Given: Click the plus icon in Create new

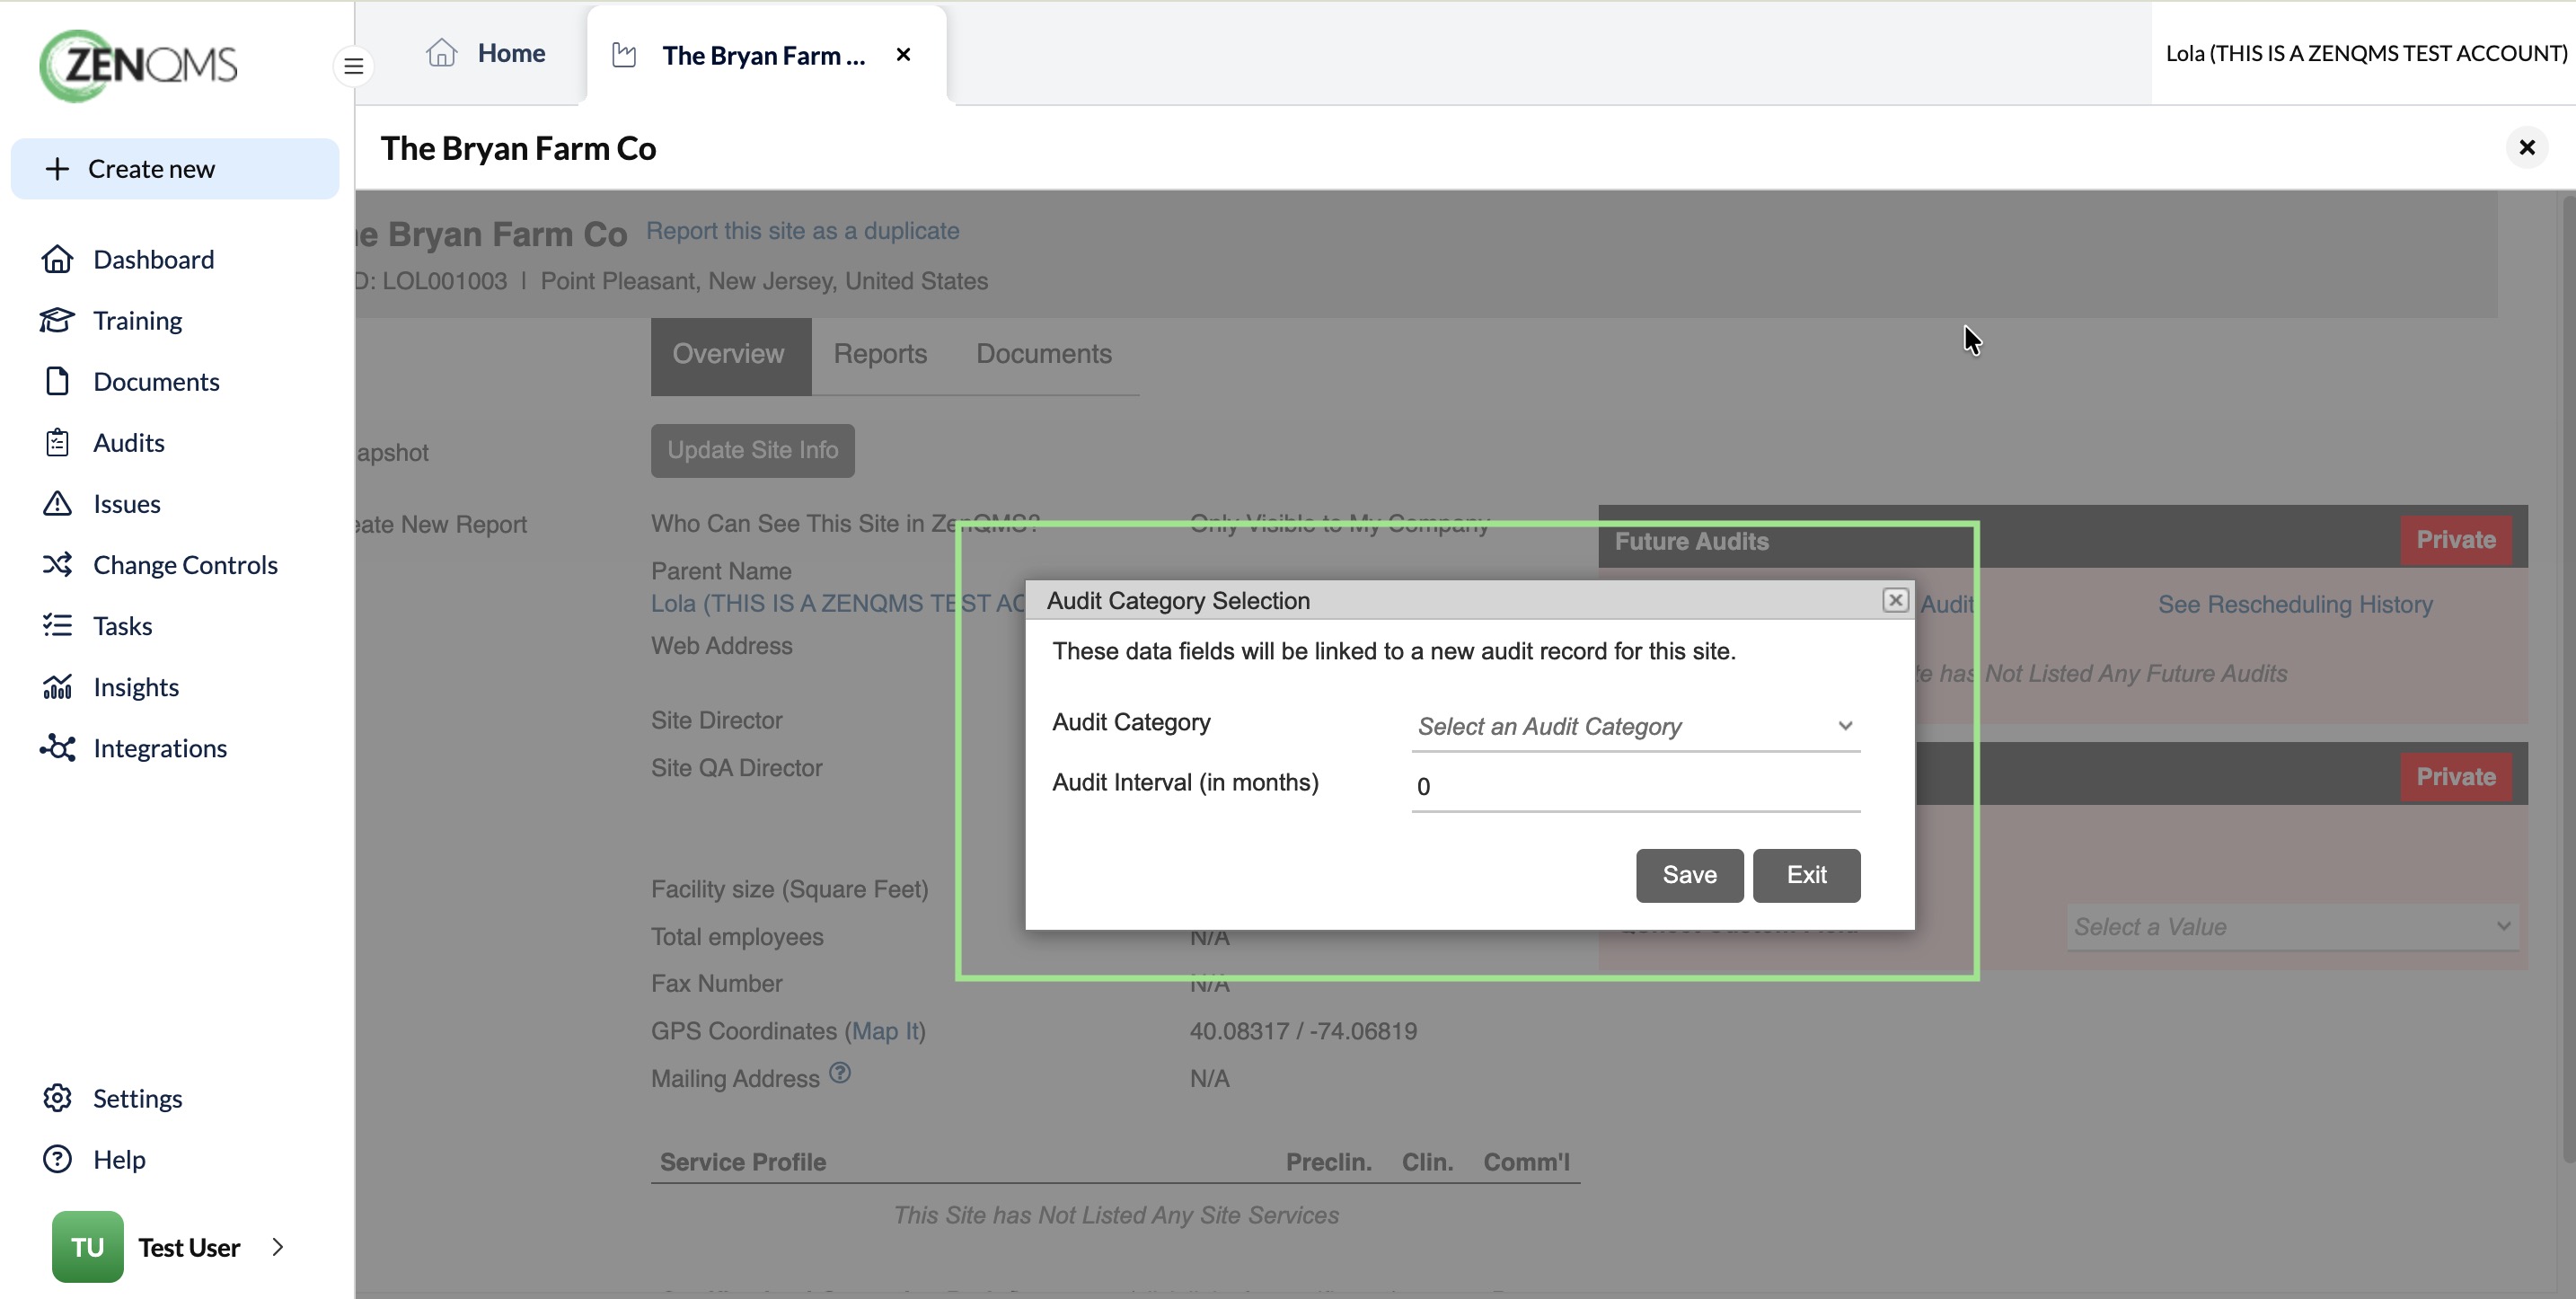Looking at the screenshot, I should point(58,169).
